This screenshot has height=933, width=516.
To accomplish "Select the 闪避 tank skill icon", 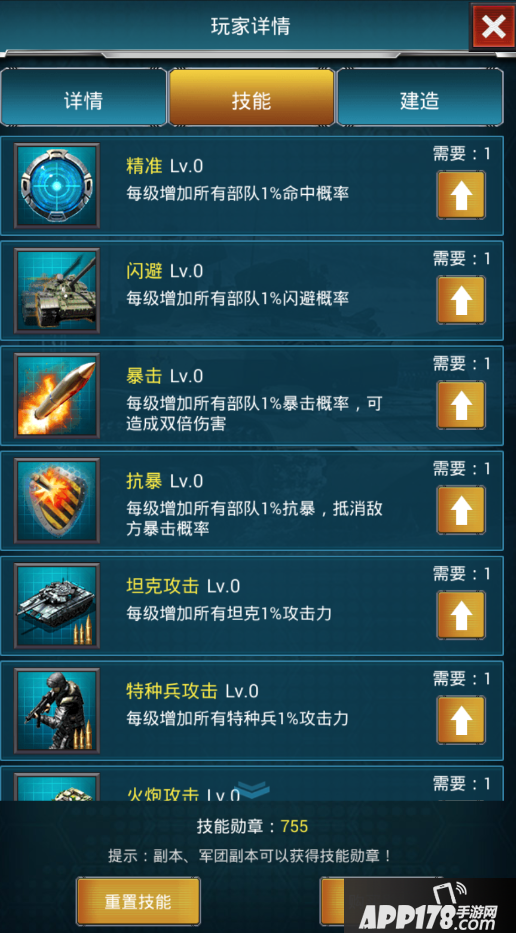I will pos(57,290).
